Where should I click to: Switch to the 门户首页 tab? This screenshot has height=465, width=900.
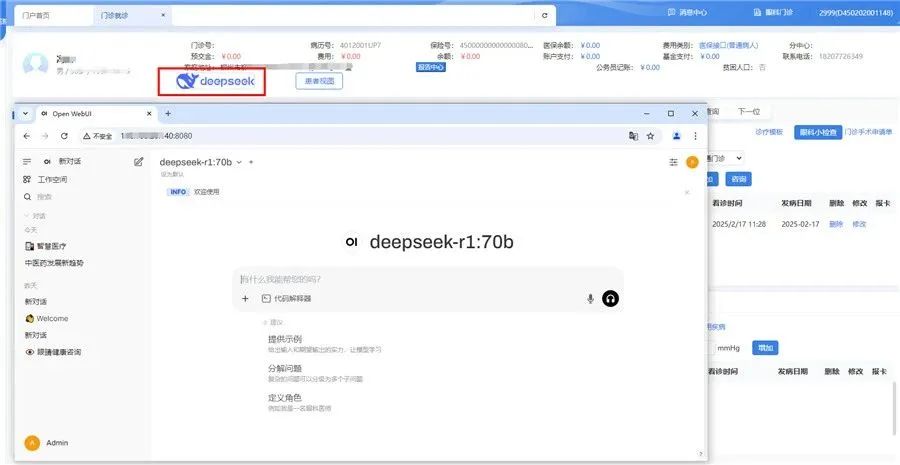(36, 16)
